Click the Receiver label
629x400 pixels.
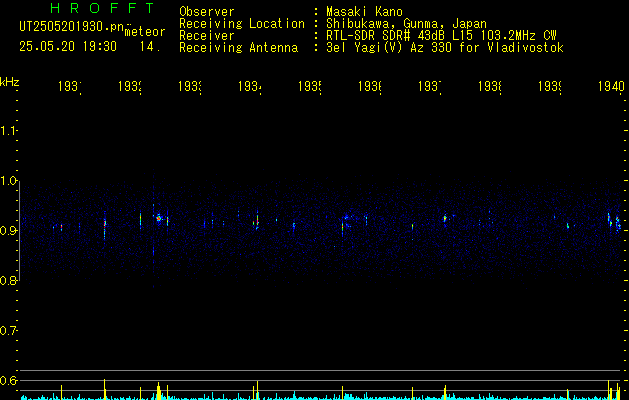207,36
